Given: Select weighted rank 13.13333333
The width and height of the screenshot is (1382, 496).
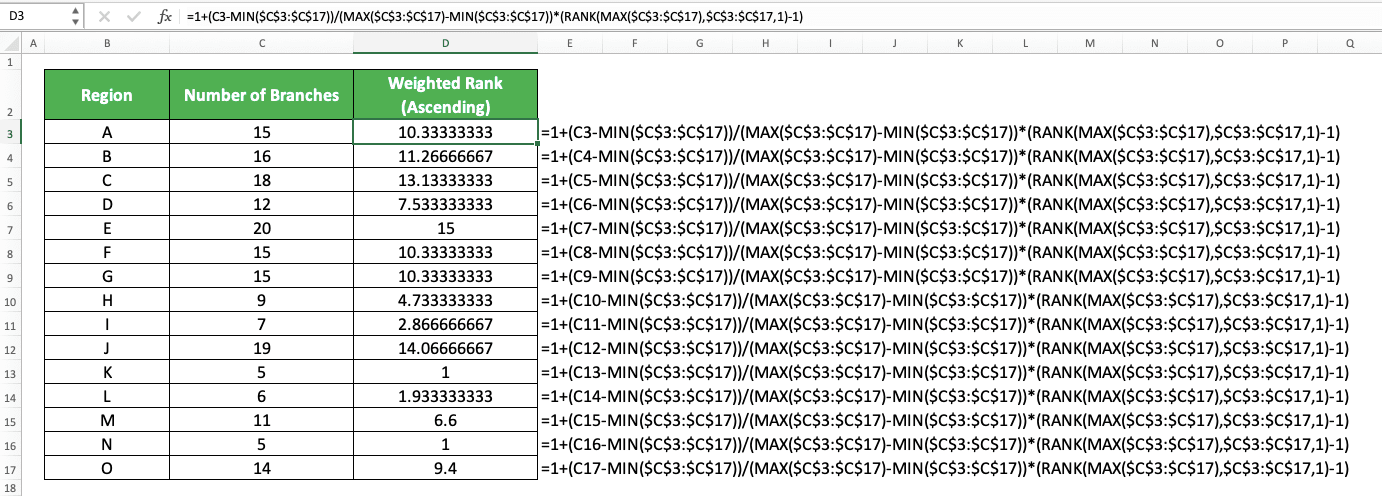Looking at the screenshot, I should [445, 181].
